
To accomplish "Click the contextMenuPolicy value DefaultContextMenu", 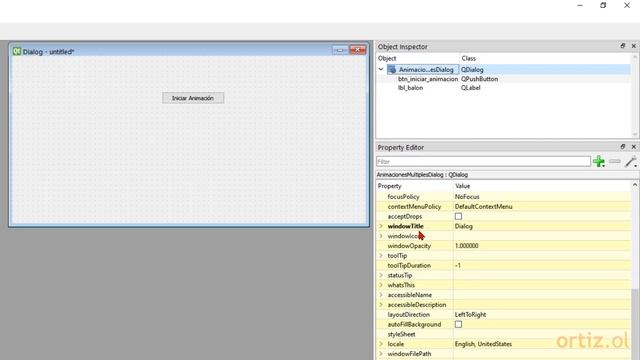I will (483, 206).
